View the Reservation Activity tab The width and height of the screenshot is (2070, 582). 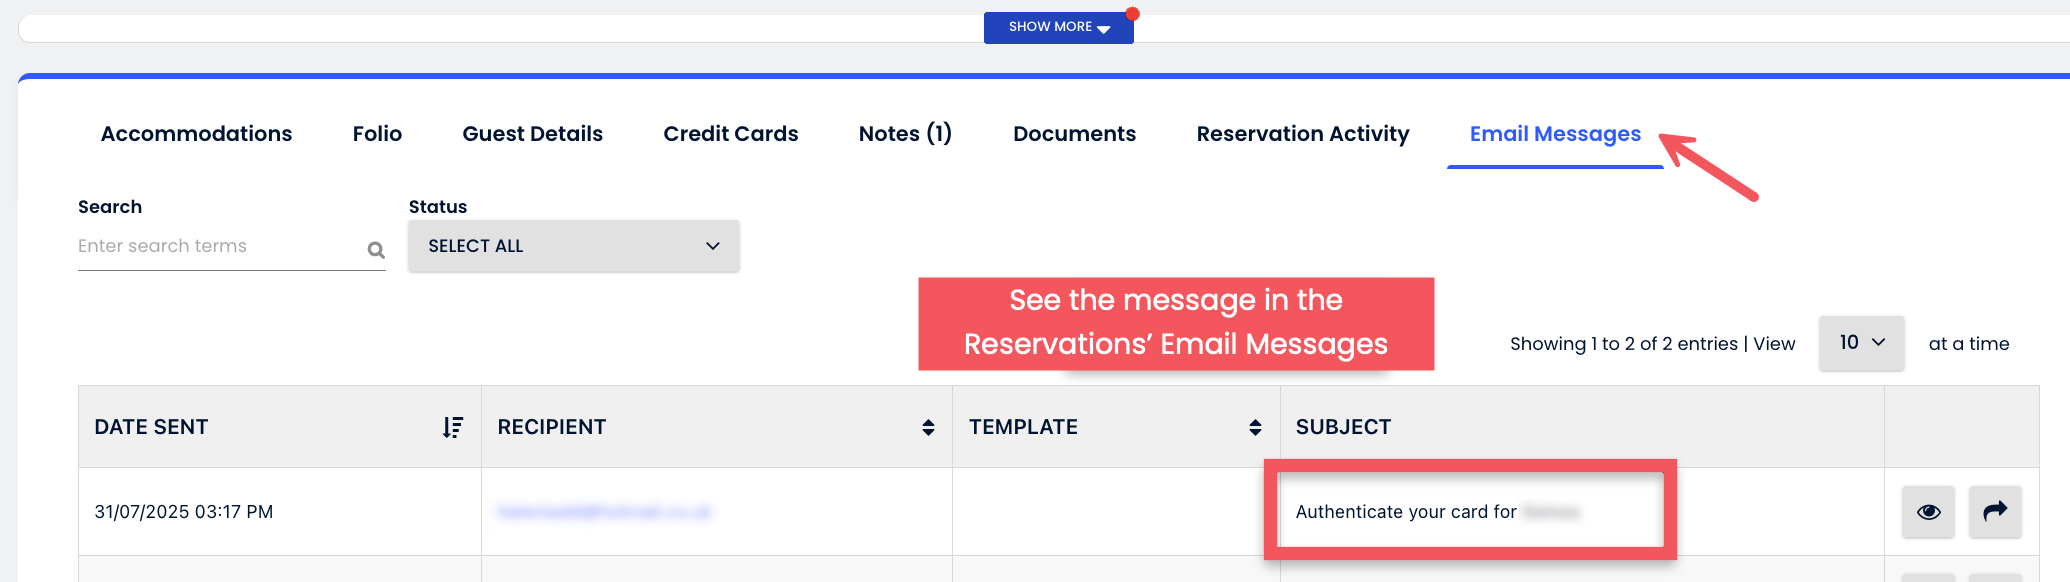[x=1303, y=134]
